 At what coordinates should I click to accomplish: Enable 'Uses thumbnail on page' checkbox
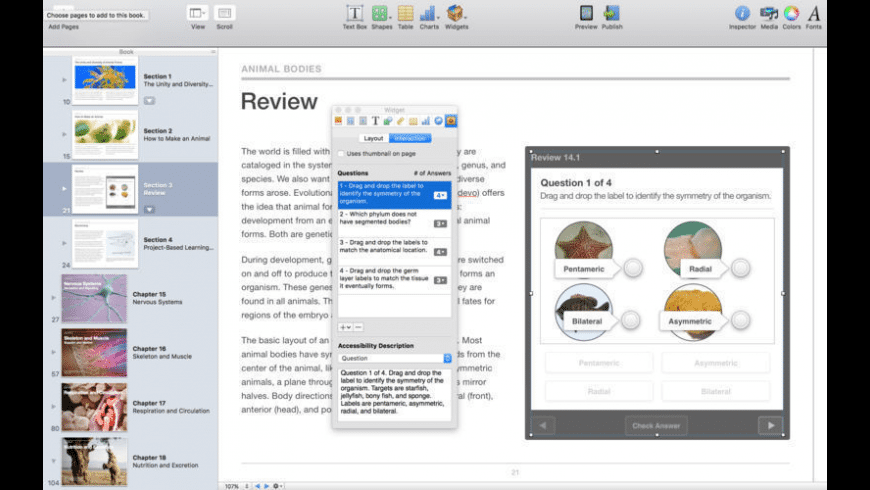(340, 153)
